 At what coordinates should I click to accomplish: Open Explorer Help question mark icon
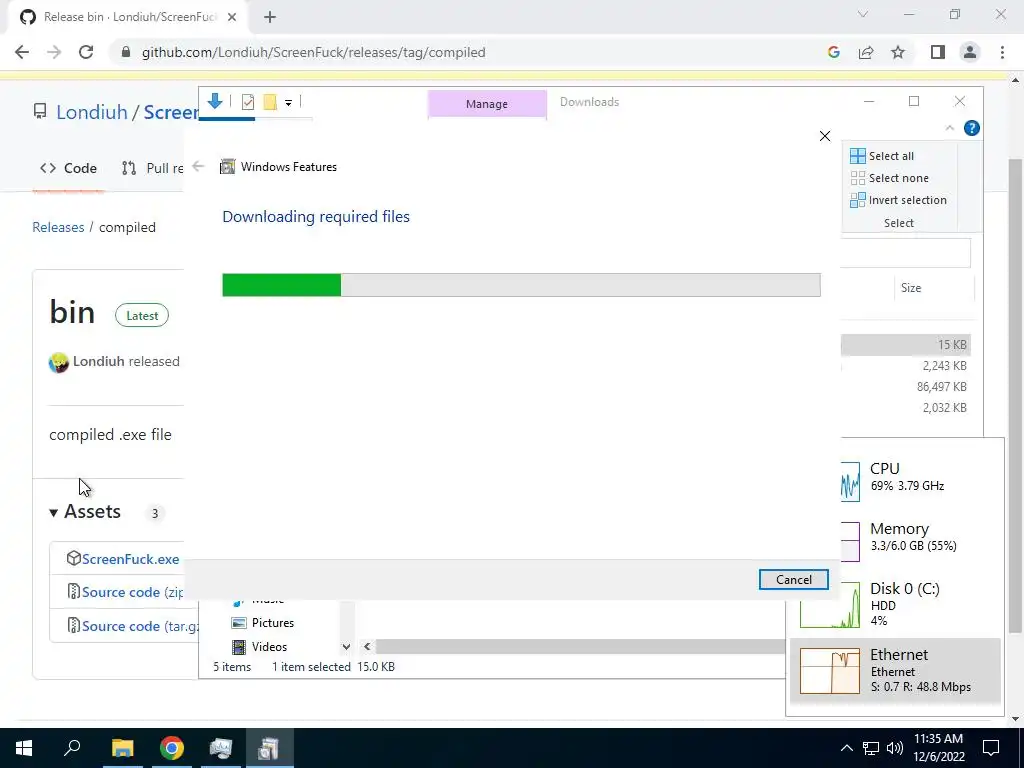972,128
